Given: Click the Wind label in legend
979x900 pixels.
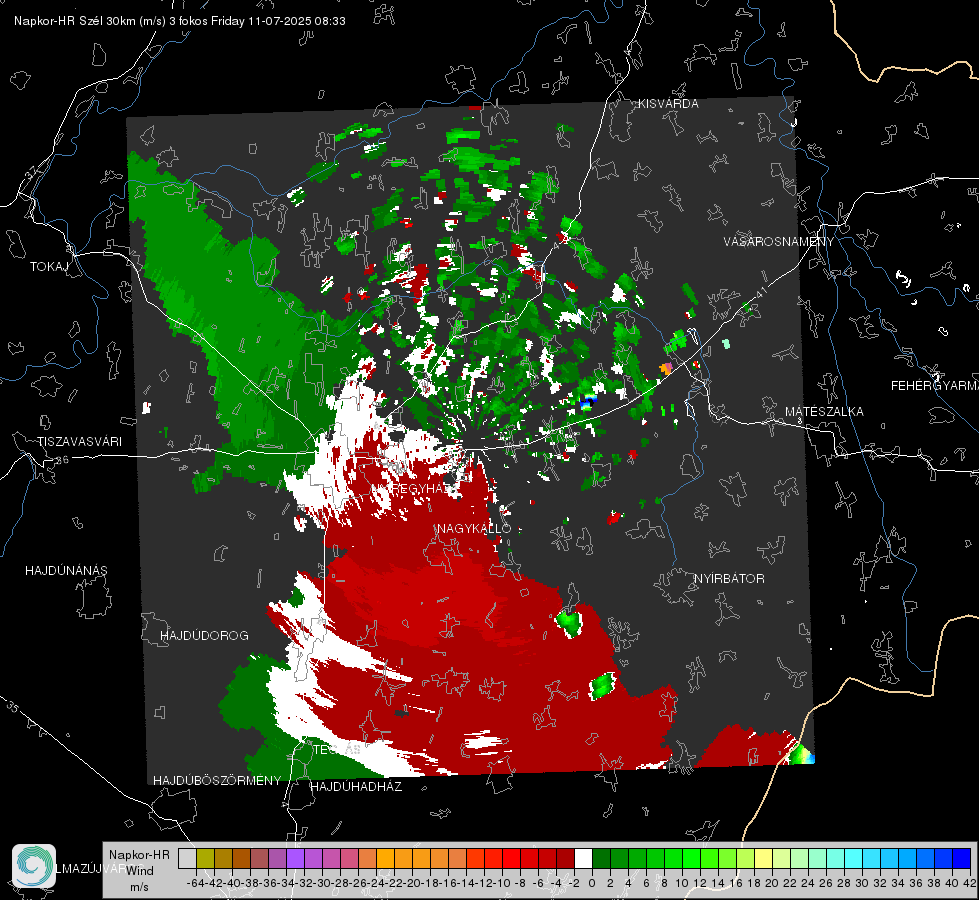Looking at the screenshot, I should (x=140, y=871).
